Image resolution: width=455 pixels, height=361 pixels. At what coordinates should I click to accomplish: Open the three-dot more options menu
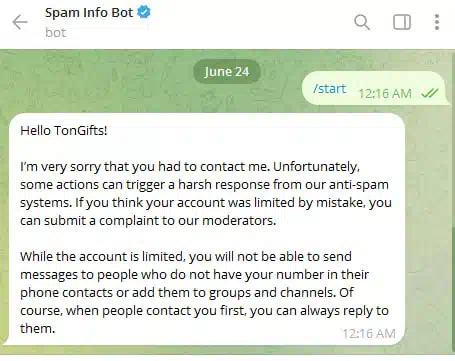(437, 22)
